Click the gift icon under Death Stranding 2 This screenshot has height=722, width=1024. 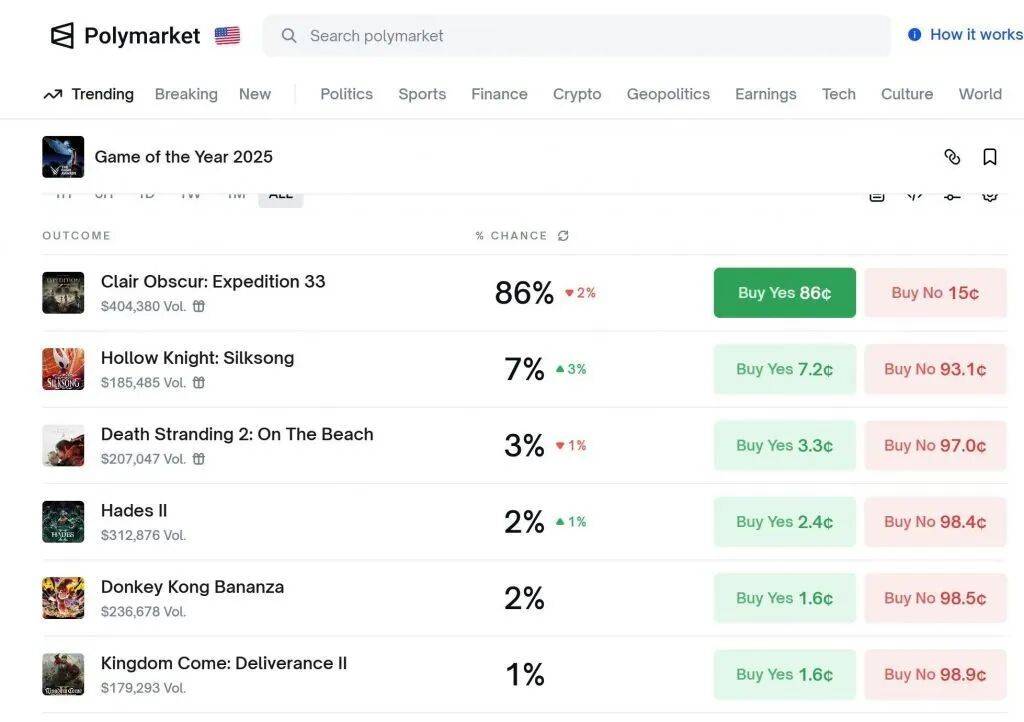point(199,459)
